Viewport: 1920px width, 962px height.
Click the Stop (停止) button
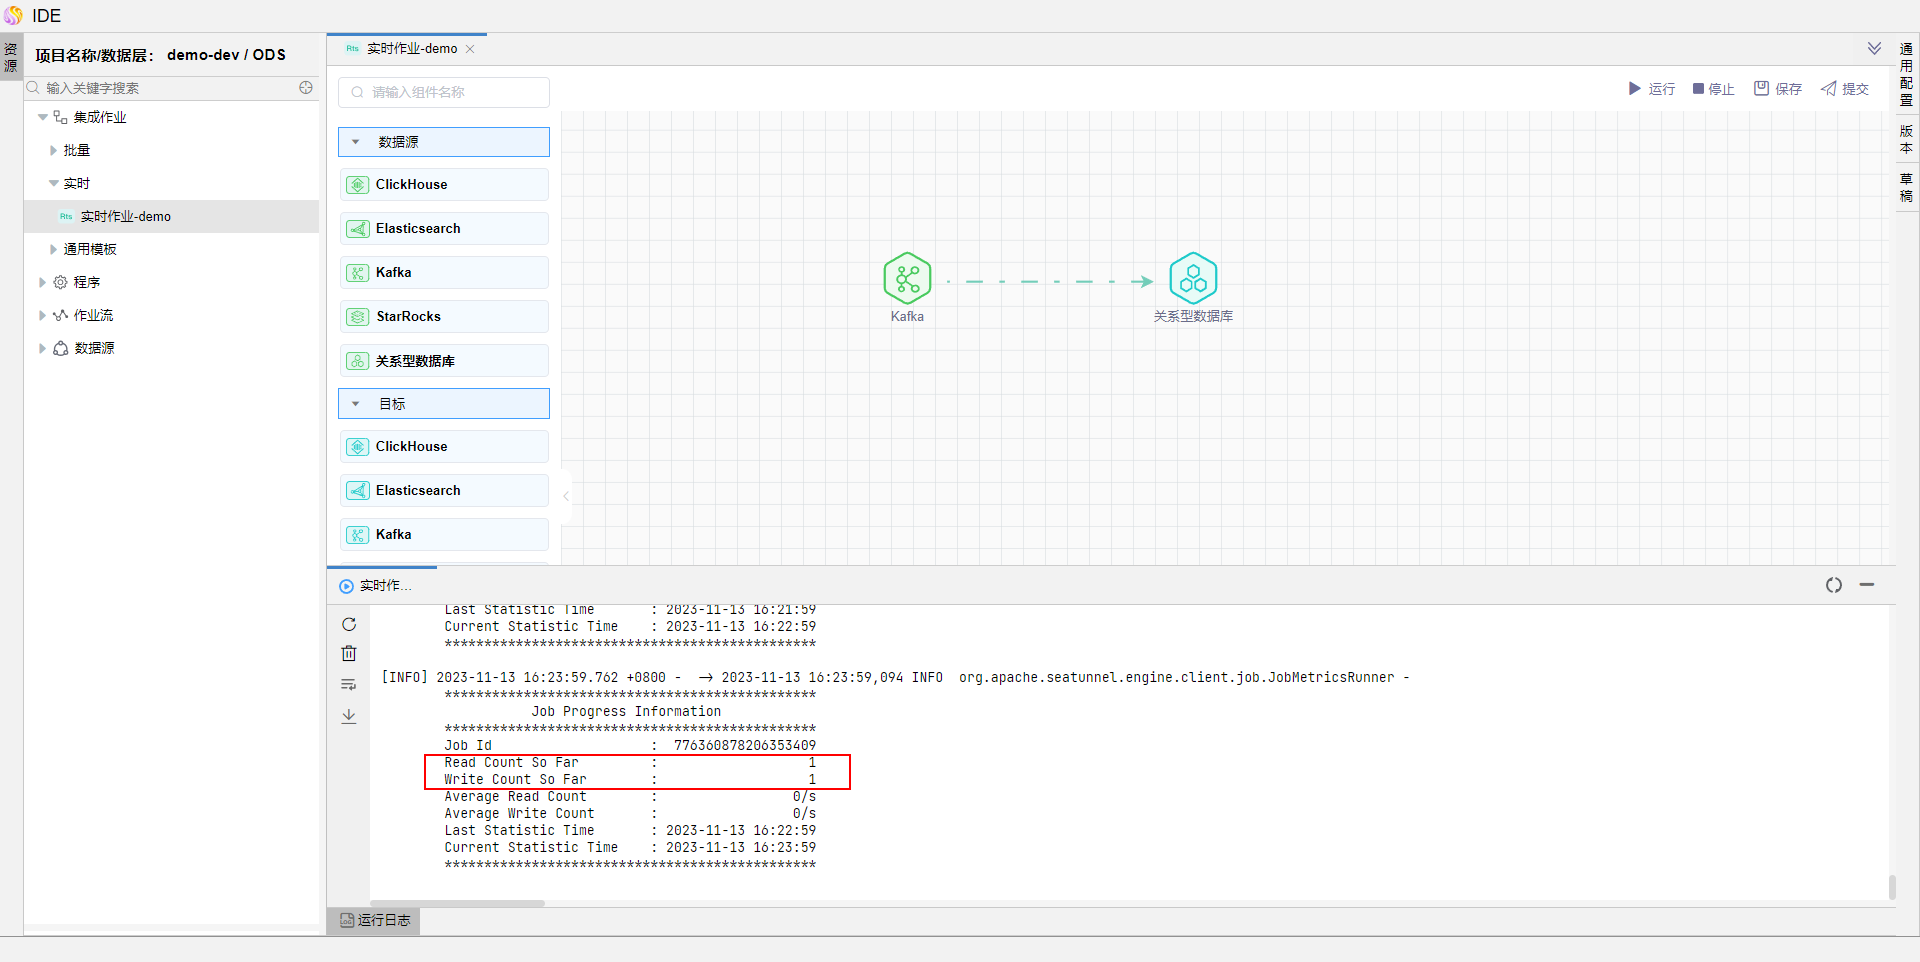click(x=1713, y=89)
